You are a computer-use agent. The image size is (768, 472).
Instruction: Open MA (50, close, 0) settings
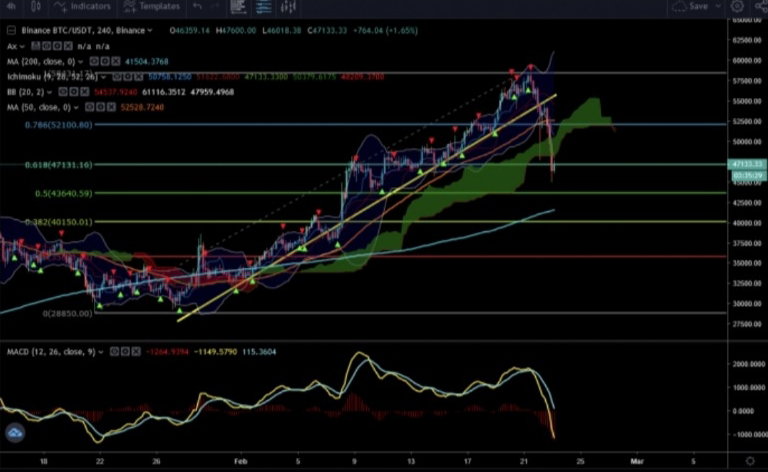tap(100, 107)
